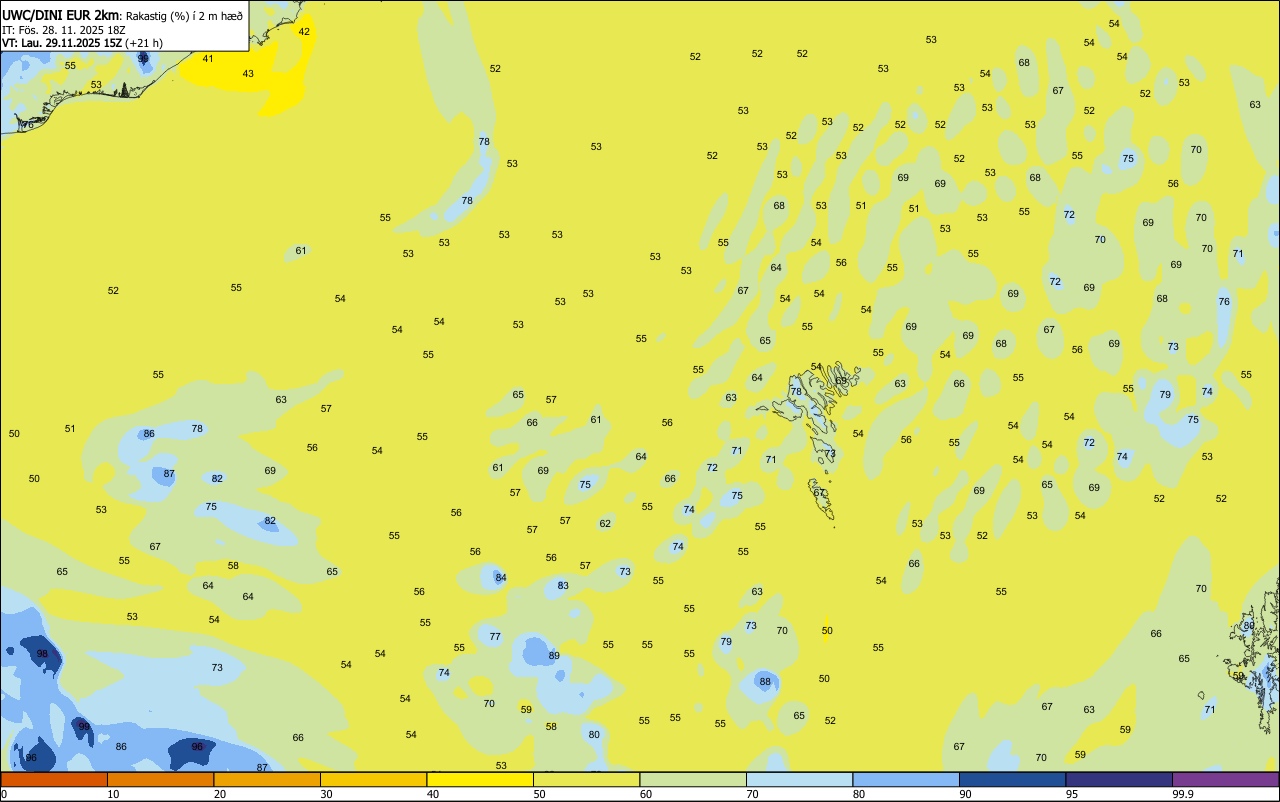1280x802 pixels.
Task: Click the map value "98"
Action: 42,653
